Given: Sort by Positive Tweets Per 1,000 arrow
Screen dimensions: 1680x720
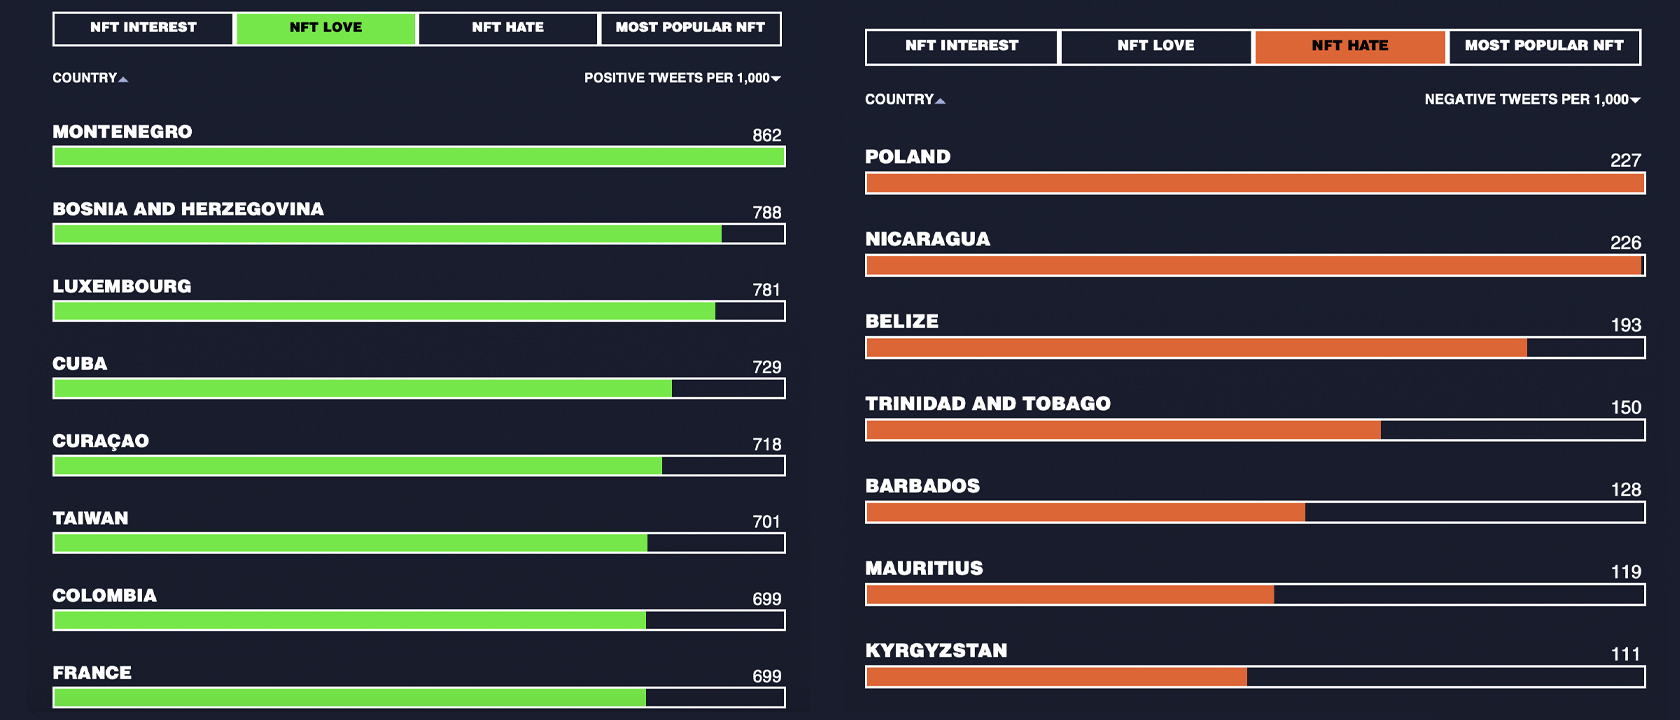Looking at the screenshot, I should point(776,79).
